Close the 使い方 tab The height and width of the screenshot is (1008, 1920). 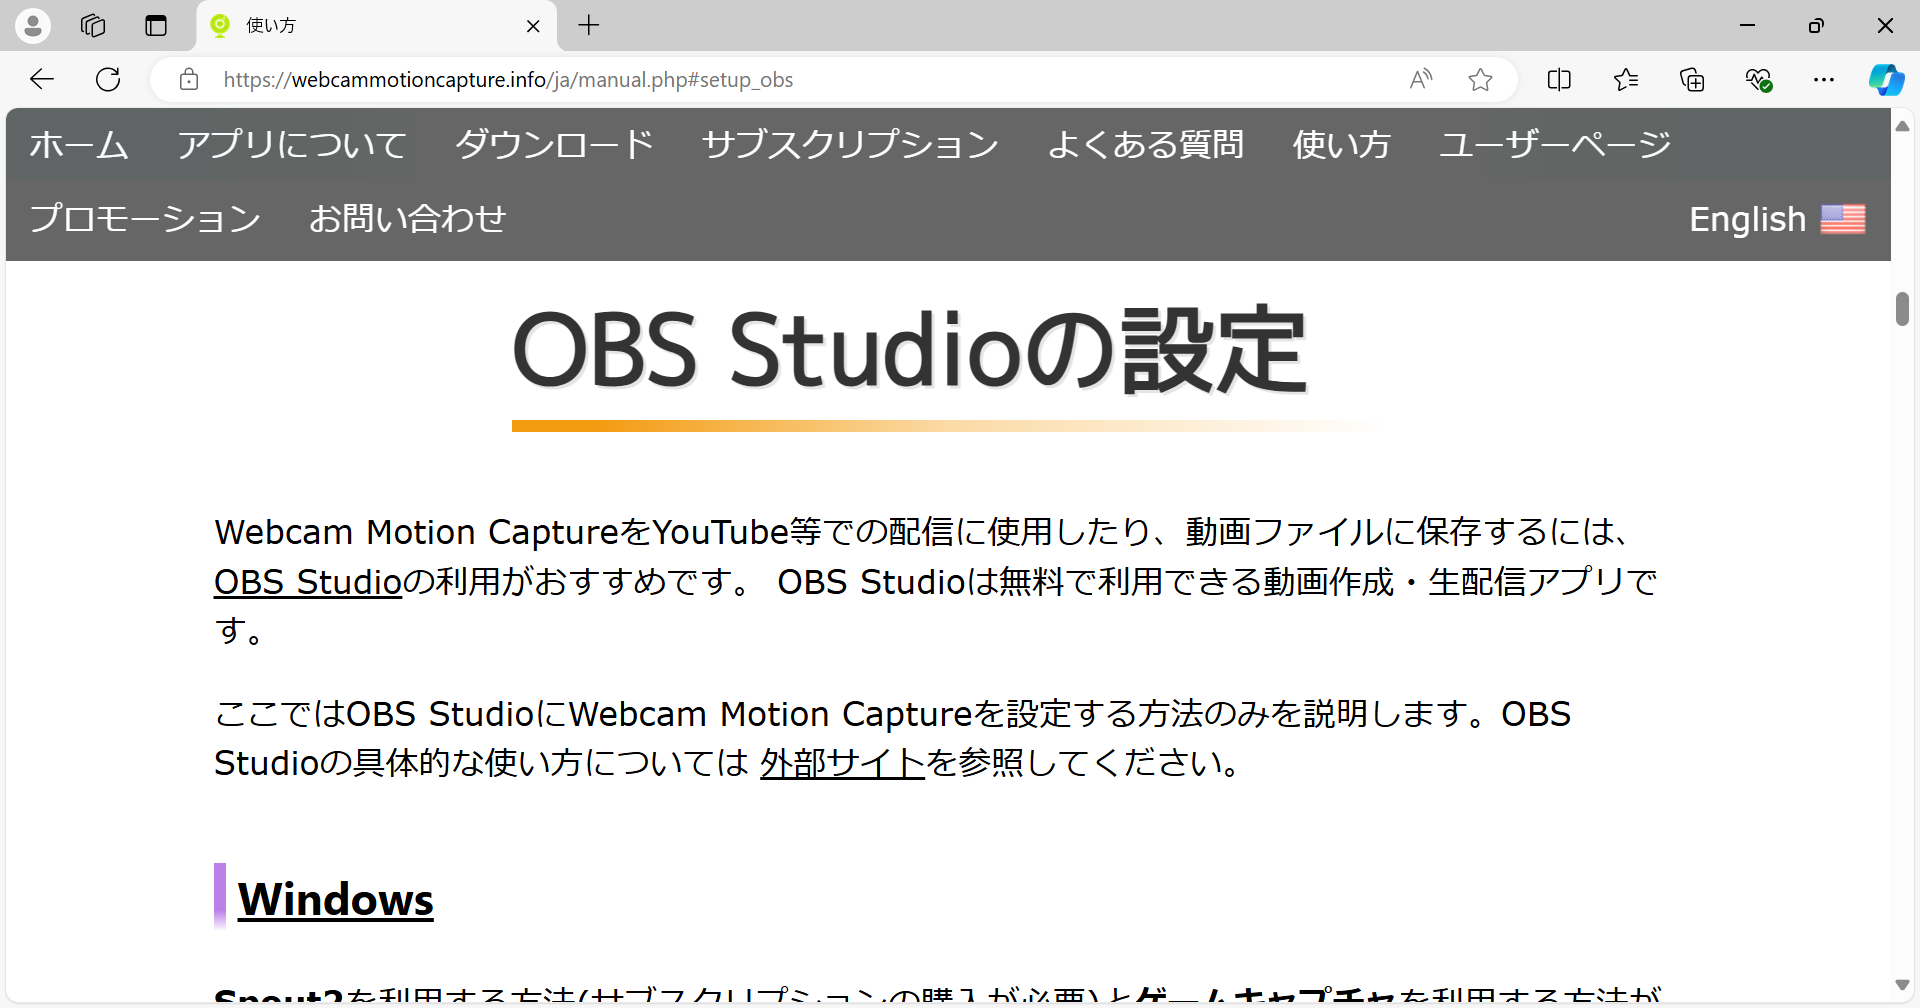click(533, 26)
